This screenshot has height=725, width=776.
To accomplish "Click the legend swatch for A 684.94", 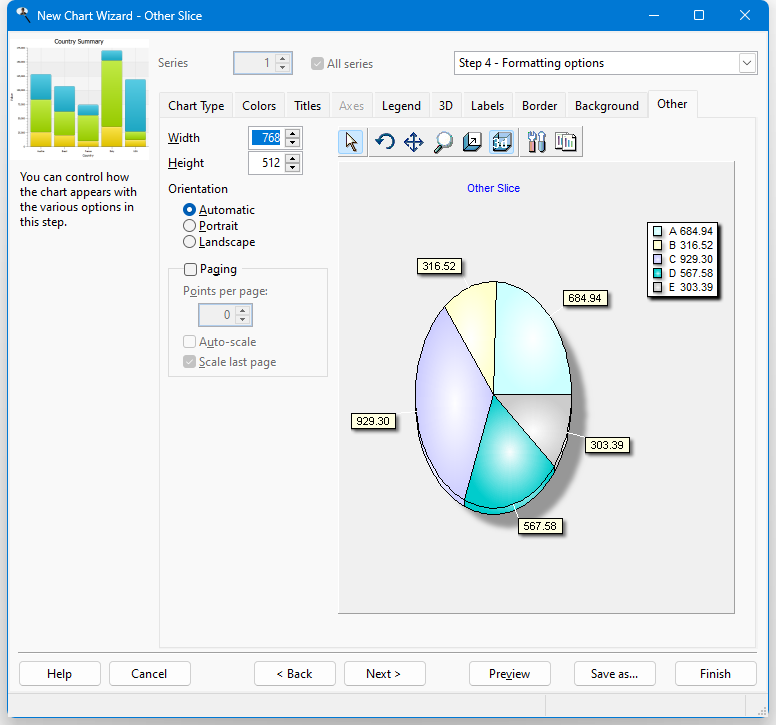I will [x=657, y=231].
